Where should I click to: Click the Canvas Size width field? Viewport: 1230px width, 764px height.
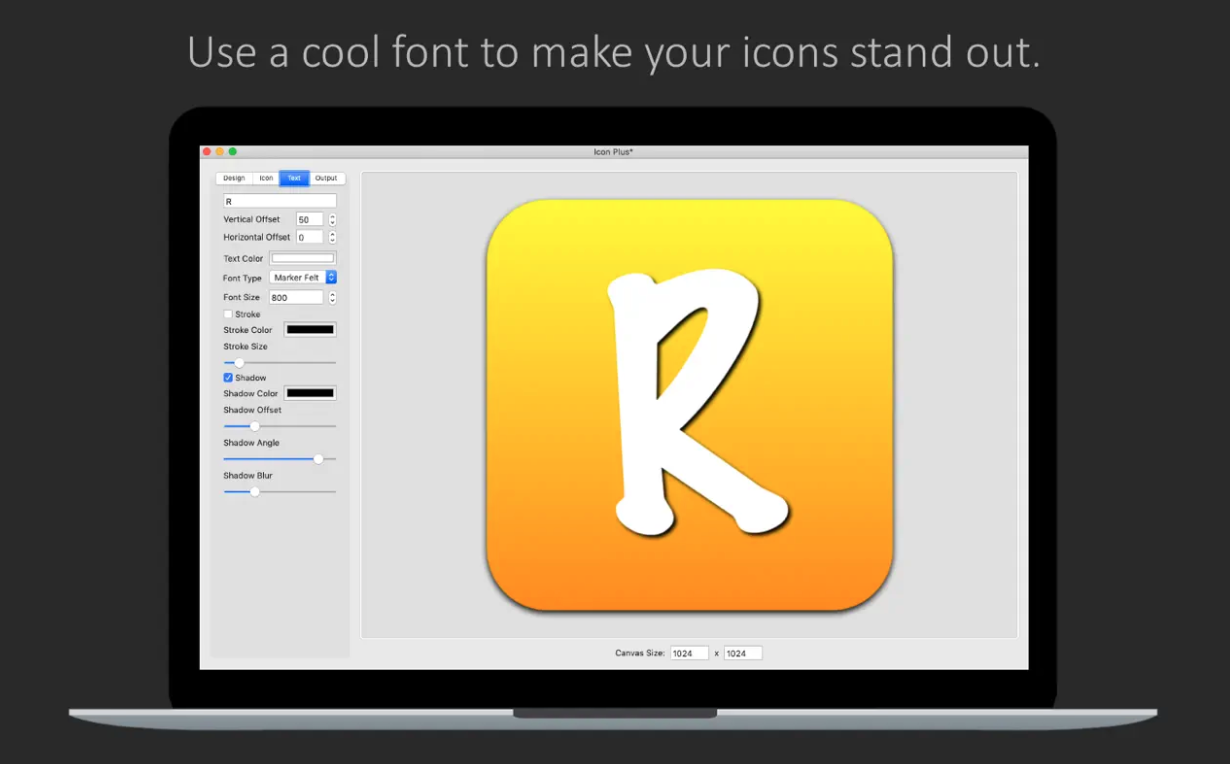(689, 653)
